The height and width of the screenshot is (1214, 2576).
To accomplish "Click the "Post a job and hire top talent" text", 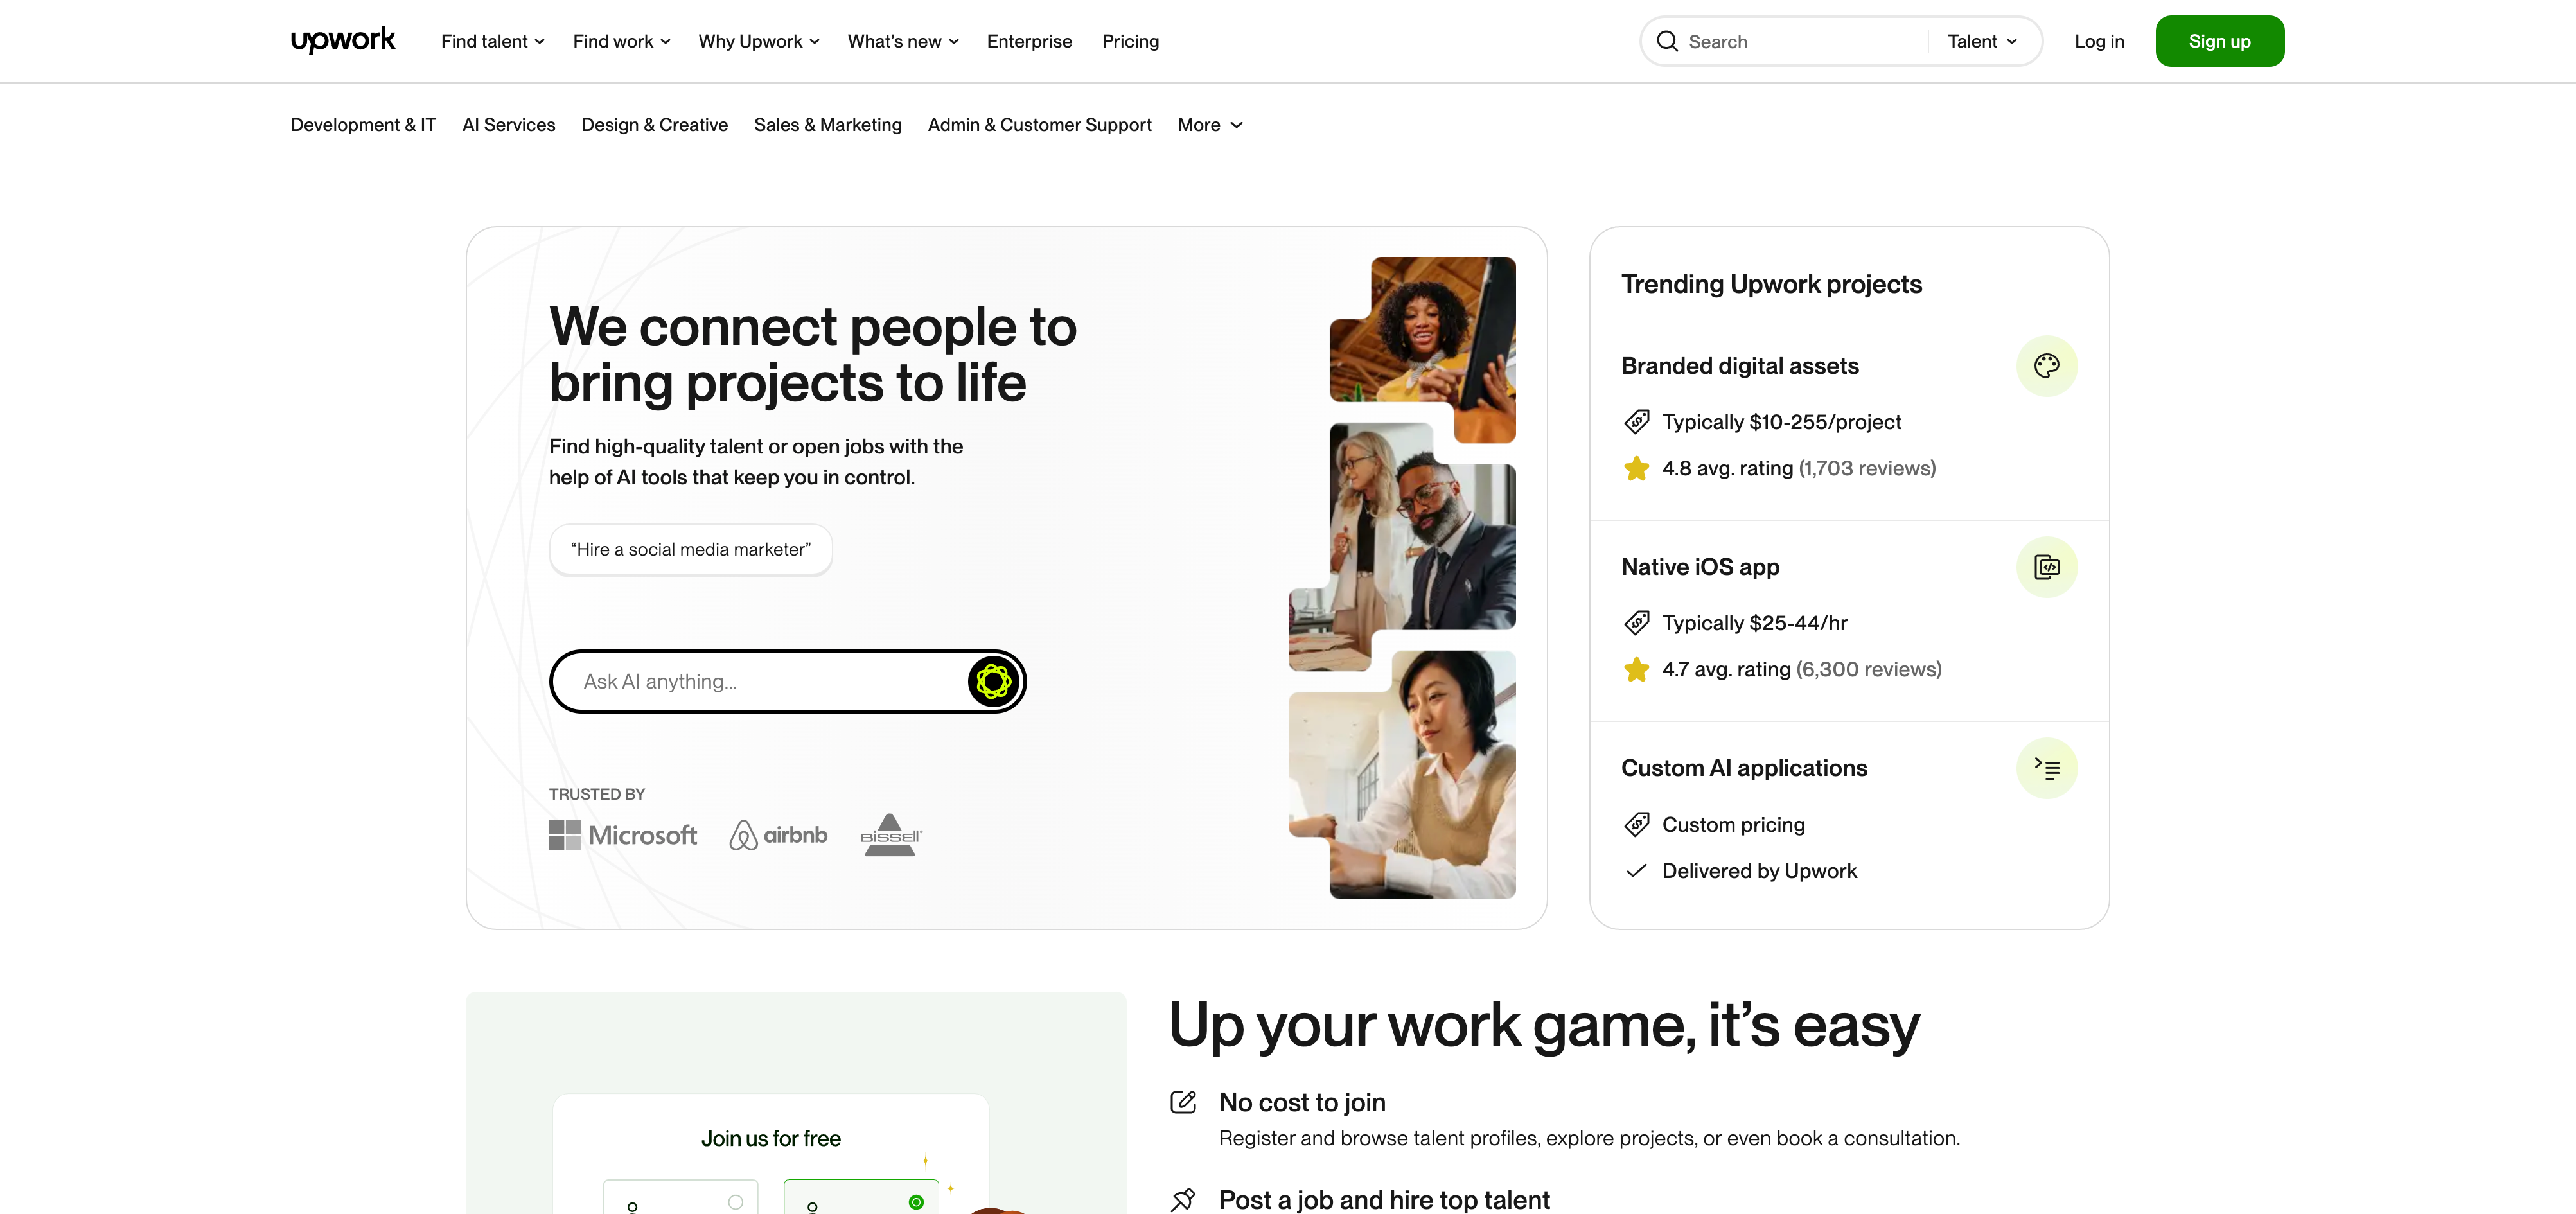I will [x=1384, y=1200].
